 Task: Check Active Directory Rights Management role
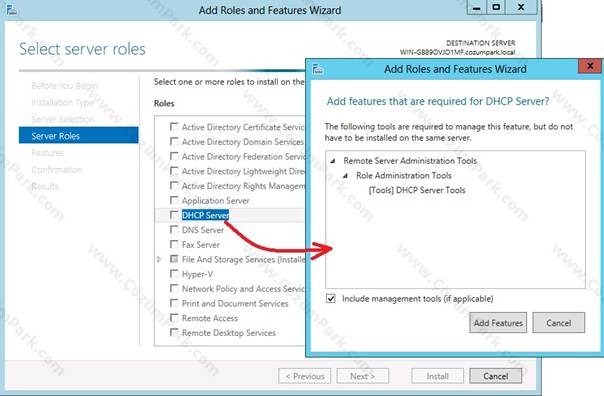coord(174,186)
